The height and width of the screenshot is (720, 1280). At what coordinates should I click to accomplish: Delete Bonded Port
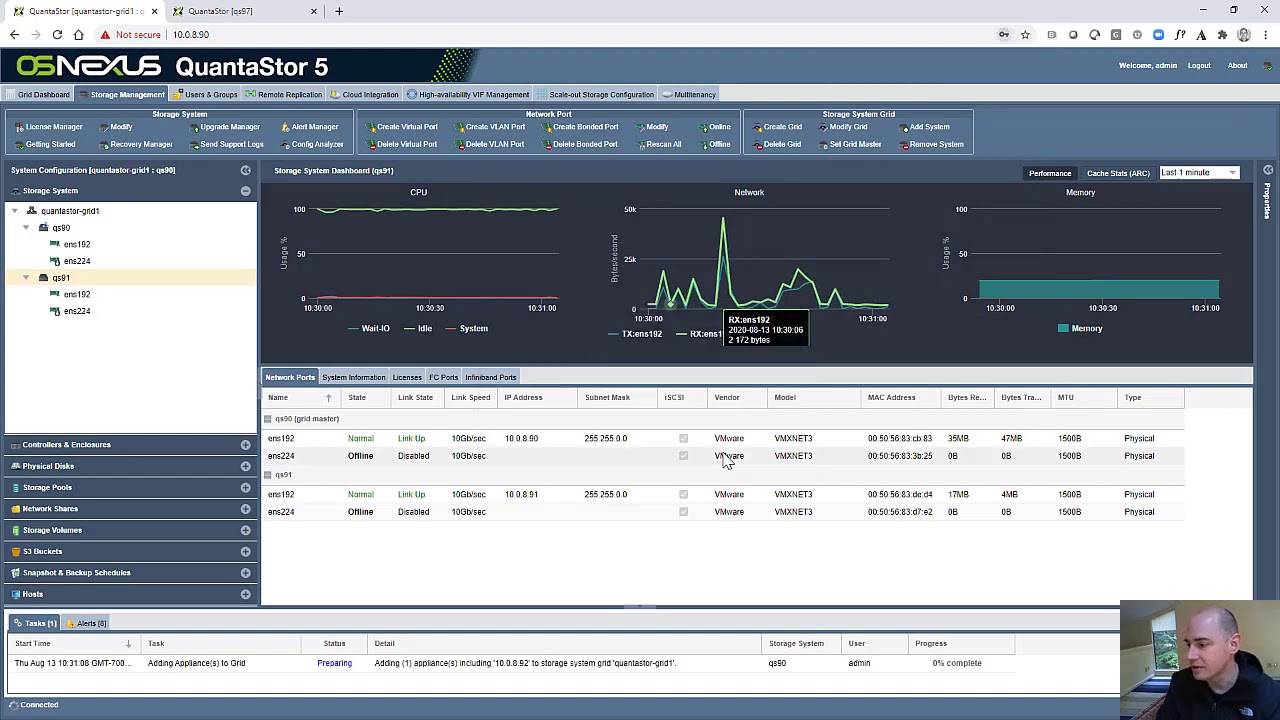(580, 144)
